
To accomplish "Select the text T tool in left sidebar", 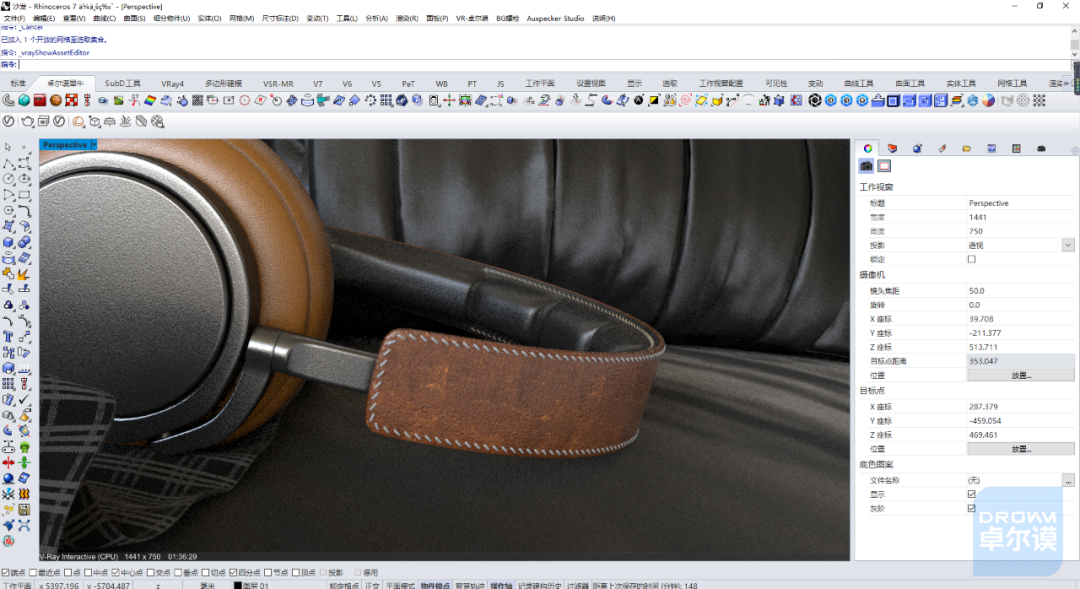I will click(8, 337).
